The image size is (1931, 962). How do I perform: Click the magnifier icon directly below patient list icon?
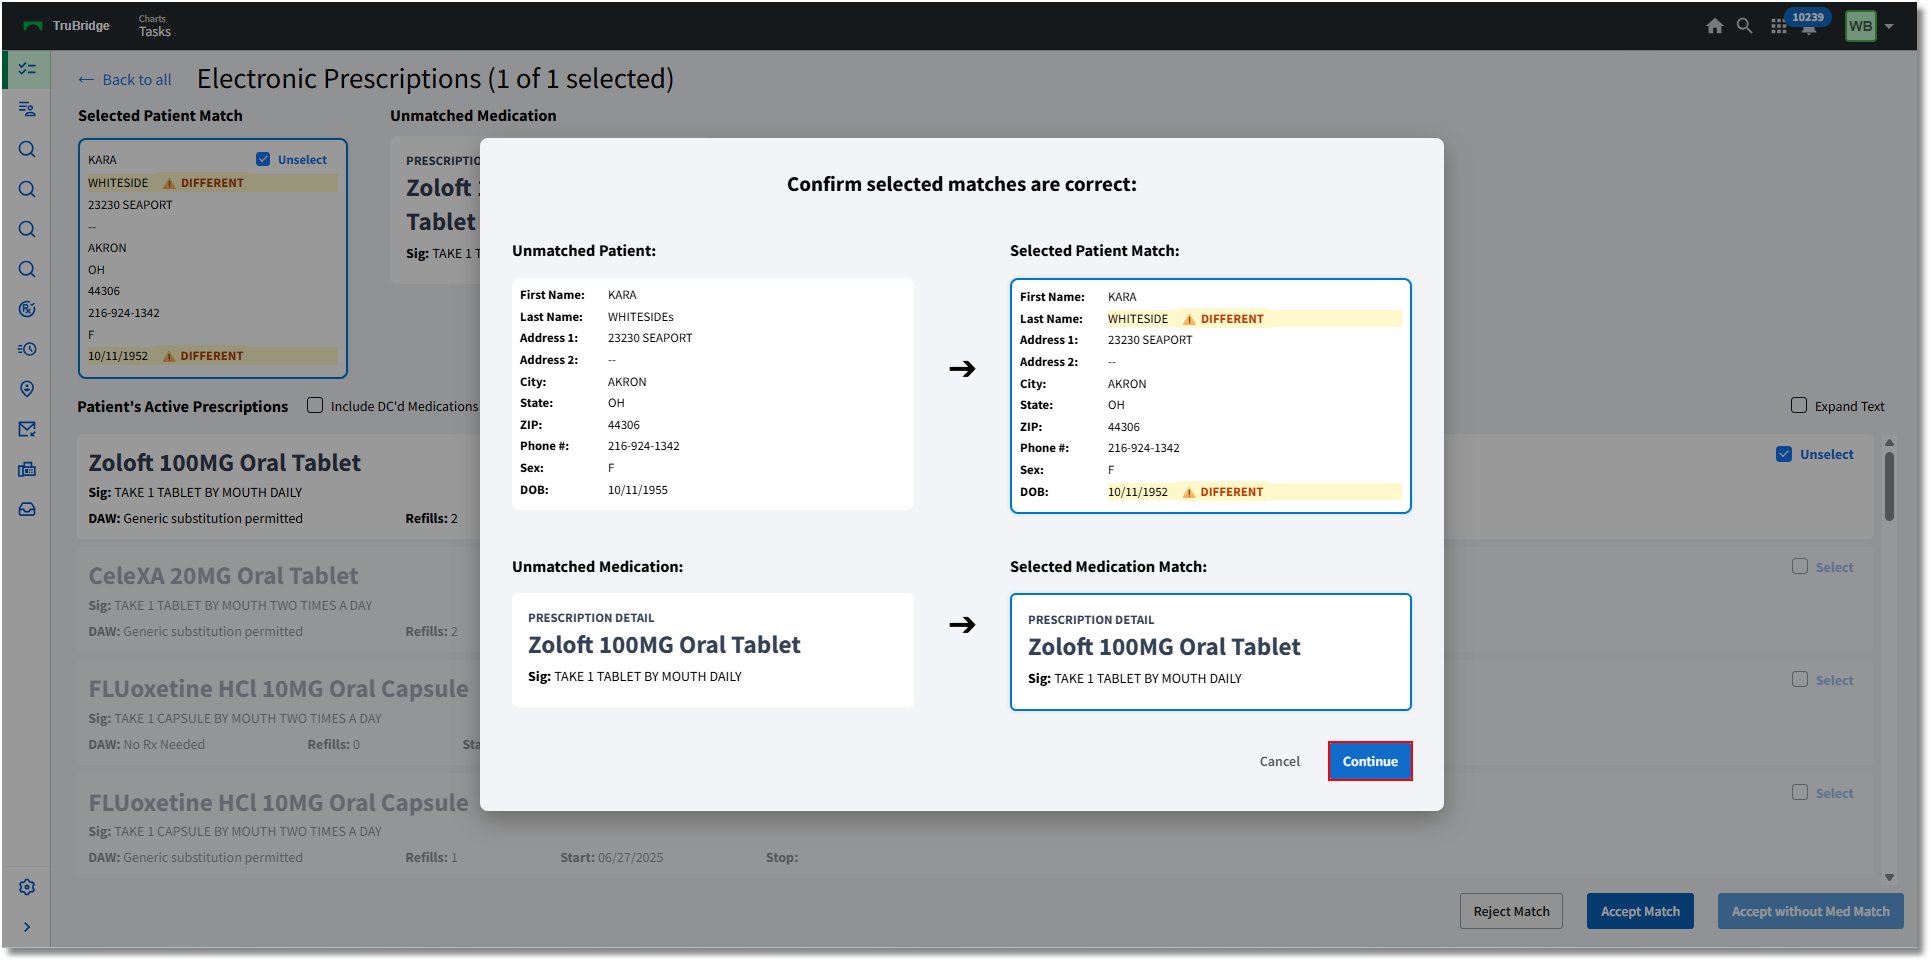pos(27,149)
